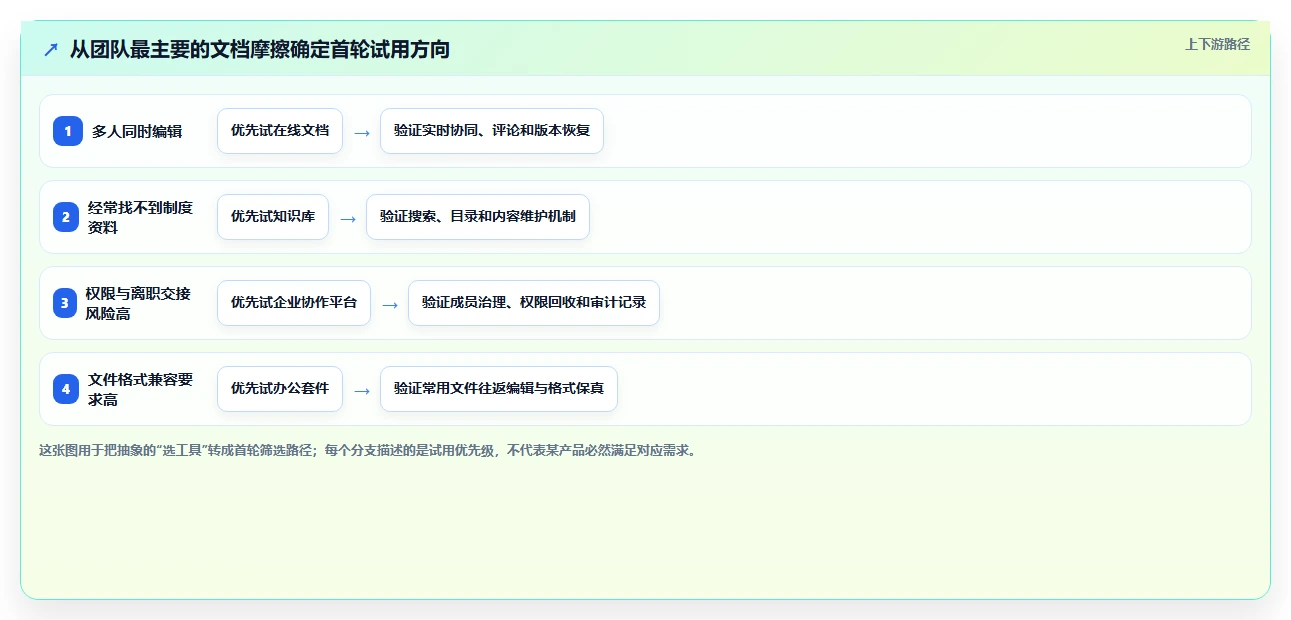1291x620 pixels.
Task: Click the 文件格式兼容要求高 label
Action: [x=140, y=389]
